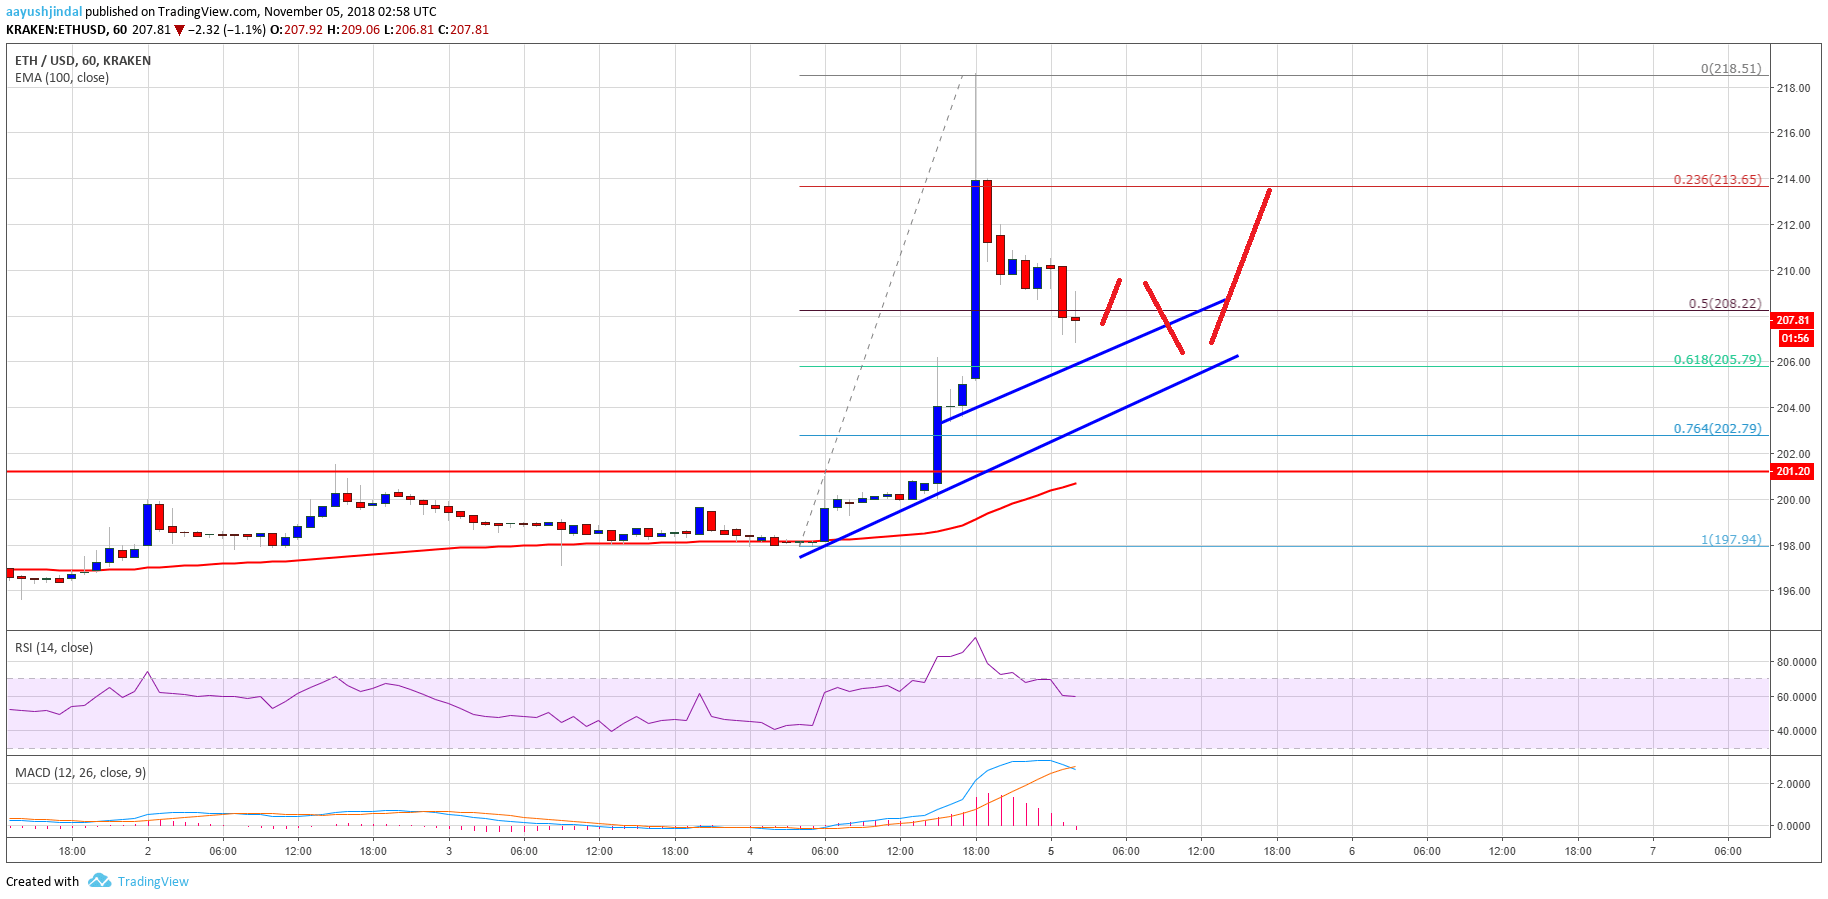Open the TradingView link in the footer
Image resolution: width=1828 pixels, height=899 pixels.
point(153,881)
